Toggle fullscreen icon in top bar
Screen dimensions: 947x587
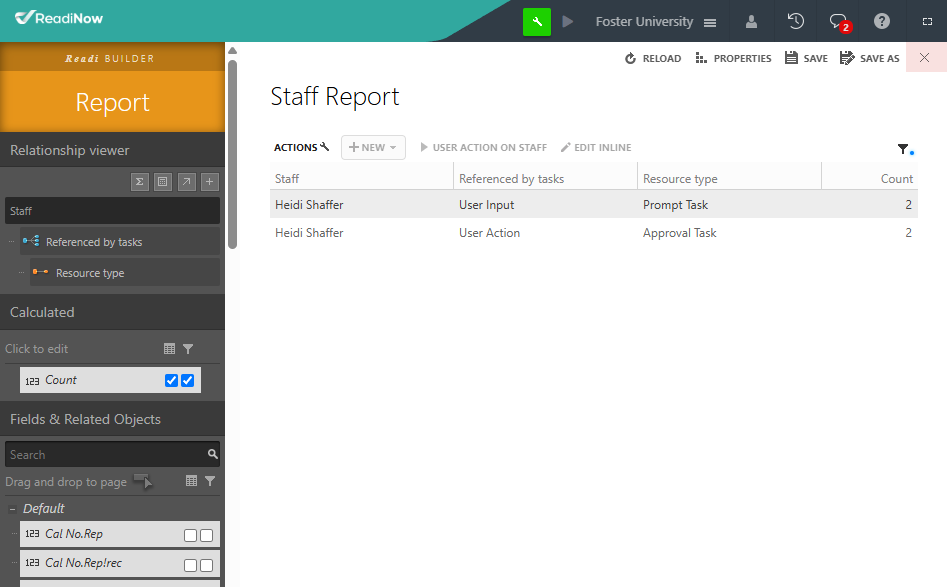[927, 22]
